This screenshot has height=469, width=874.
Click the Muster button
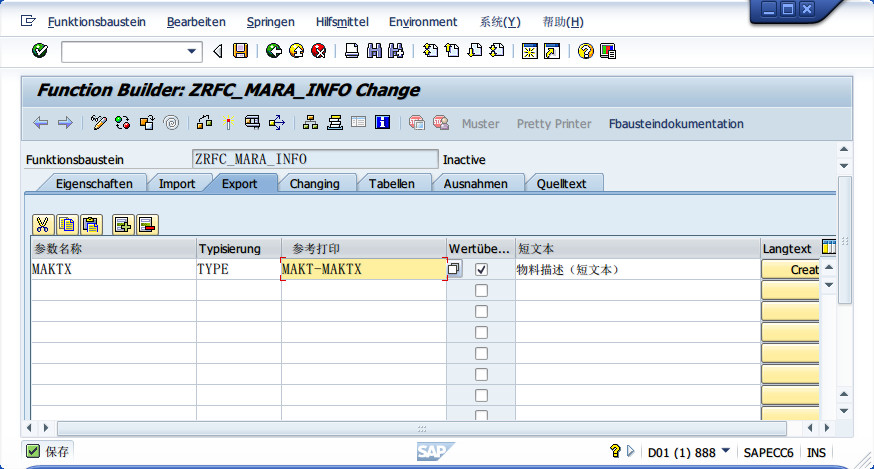pos(480,124)
